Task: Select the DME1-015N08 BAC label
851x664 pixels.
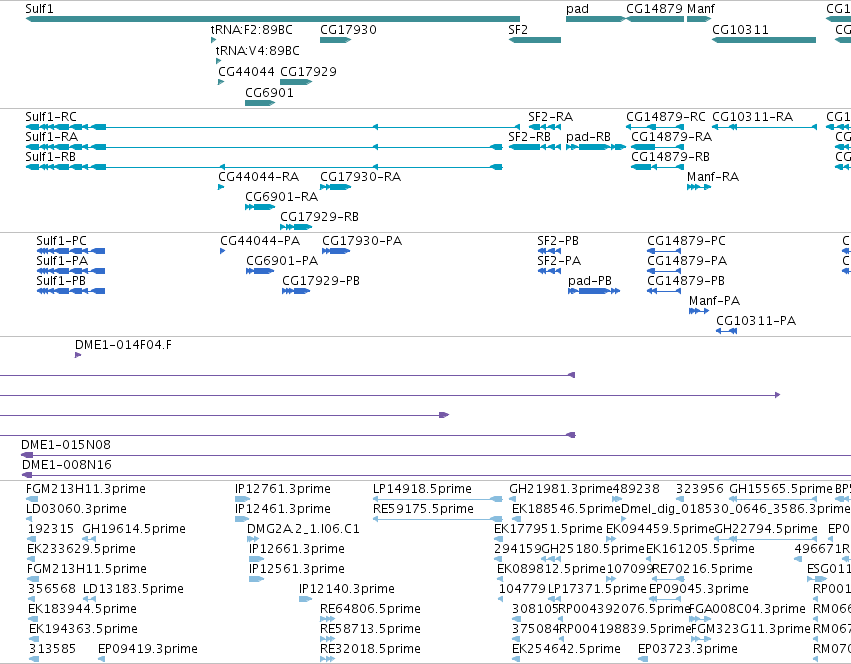Action: [66, 445]
